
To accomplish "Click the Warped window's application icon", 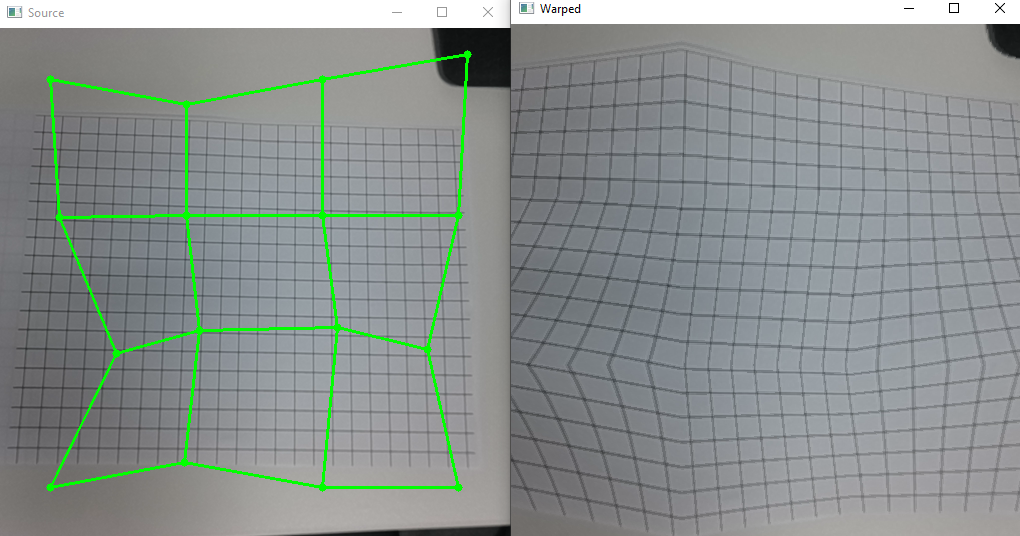I will pos(526,8).
